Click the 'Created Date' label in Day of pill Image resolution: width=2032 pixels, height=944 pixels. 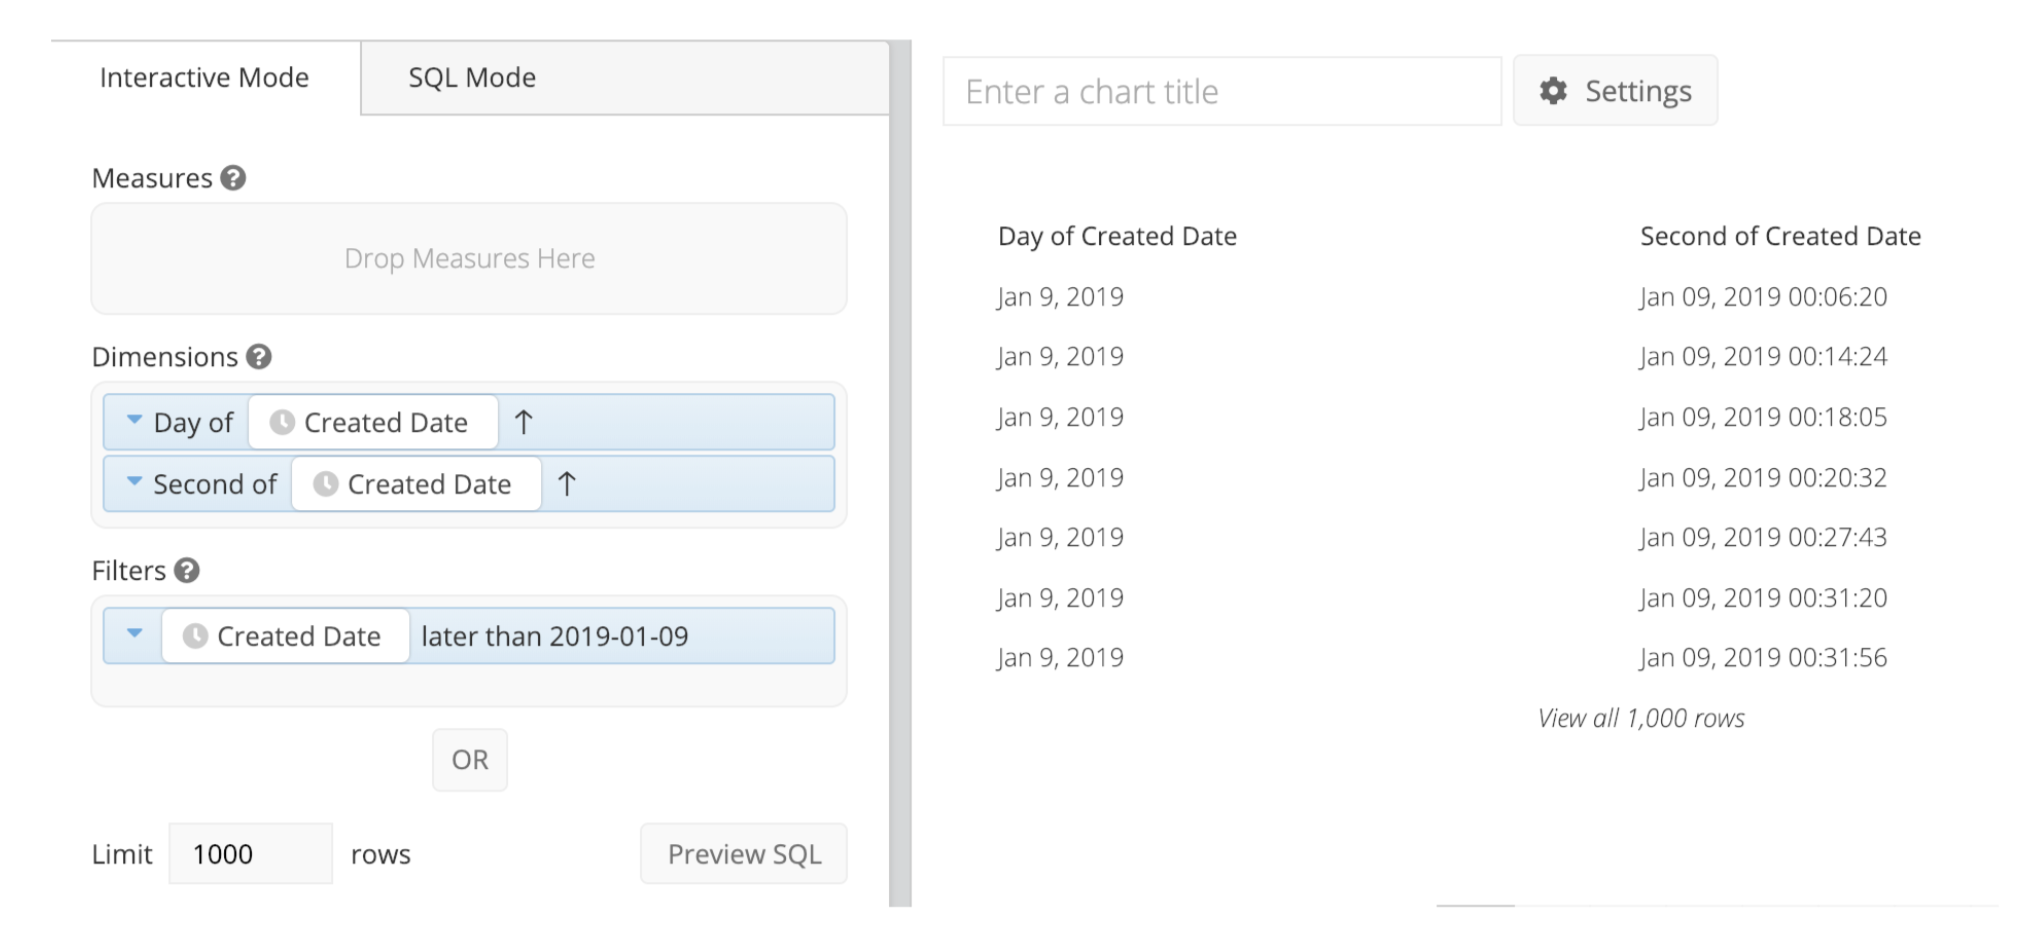point(386,423)
